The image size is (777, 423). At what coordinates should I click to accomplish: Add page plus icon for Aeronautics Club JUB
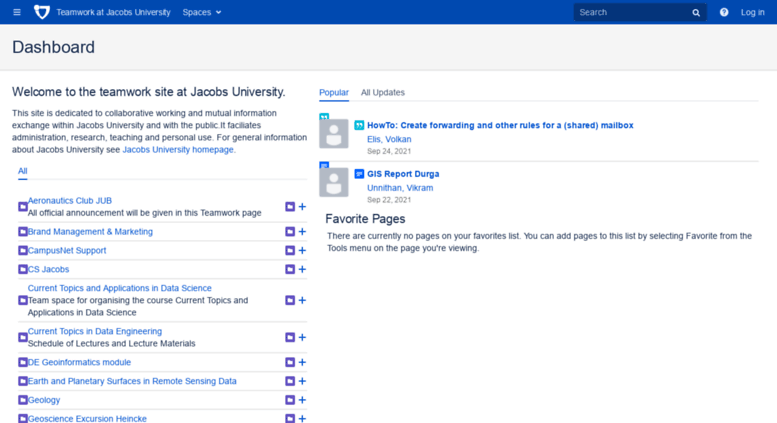[x=302, y=207]
